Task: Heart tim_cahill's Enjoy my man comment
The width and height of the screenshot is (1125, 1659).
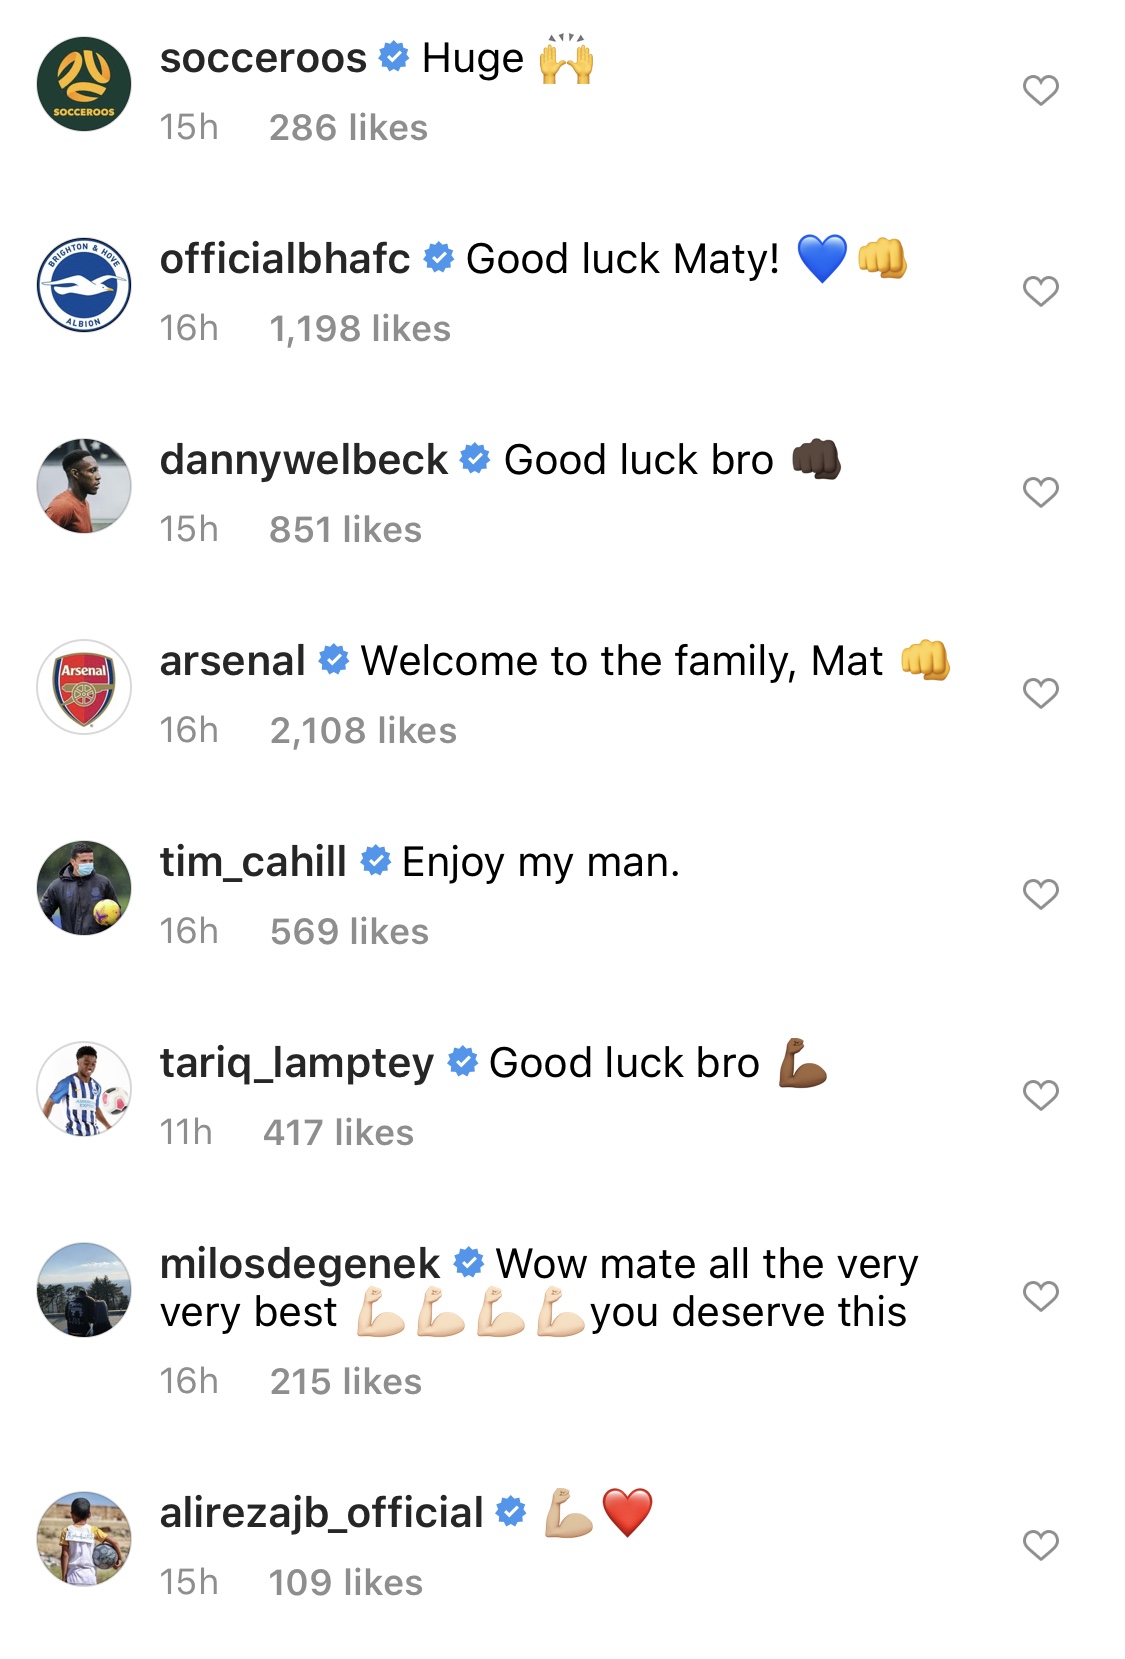Action: tap(1040, 895)
